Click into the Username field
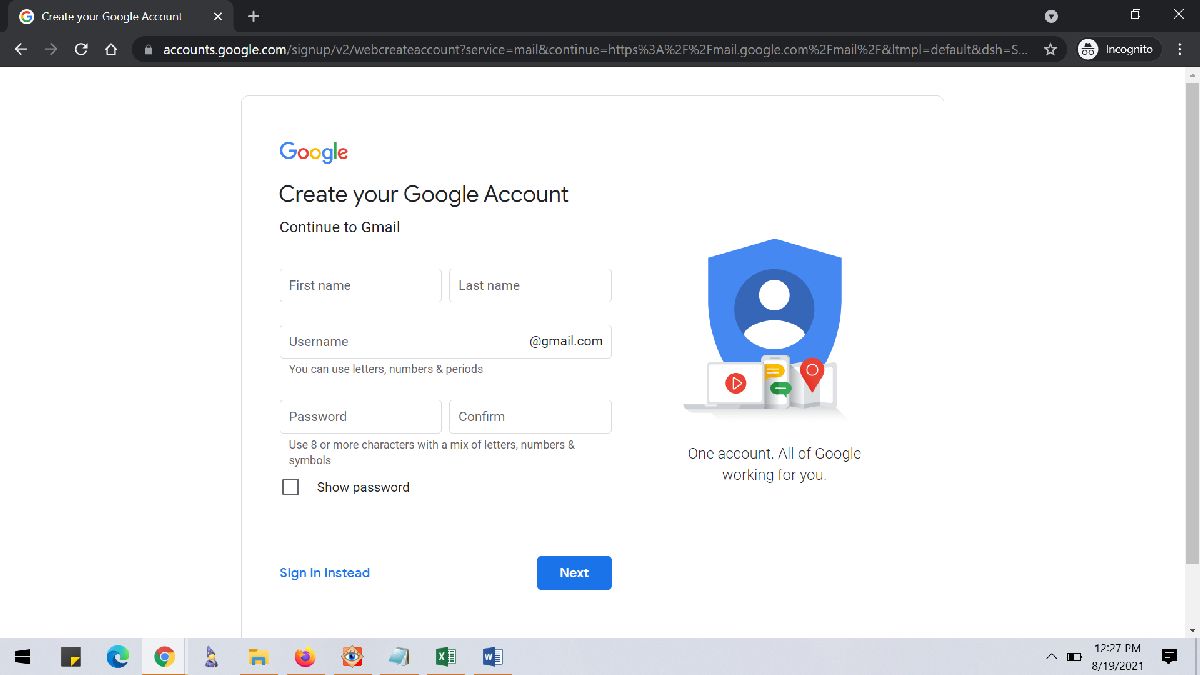 pos(445,341)
